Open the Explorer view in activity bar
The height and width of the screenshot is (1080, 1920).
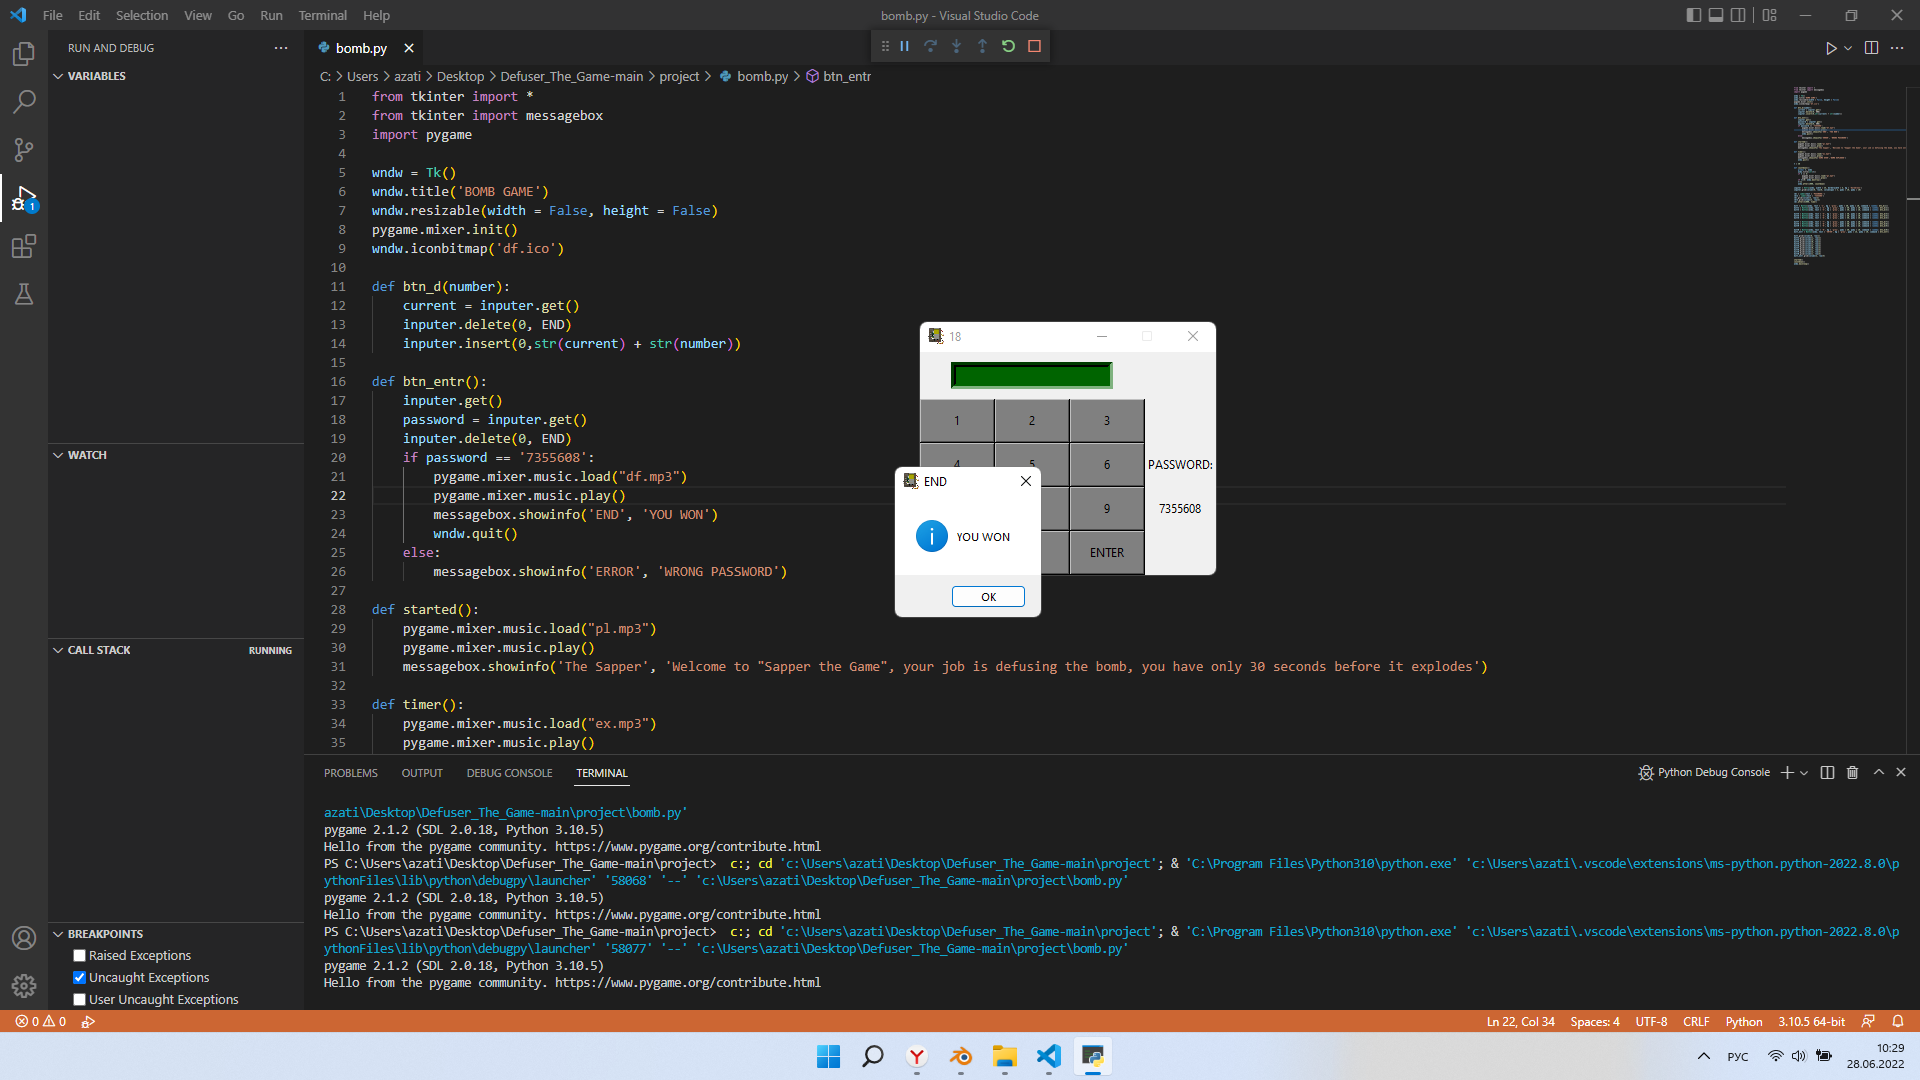(x=24, y=54)
